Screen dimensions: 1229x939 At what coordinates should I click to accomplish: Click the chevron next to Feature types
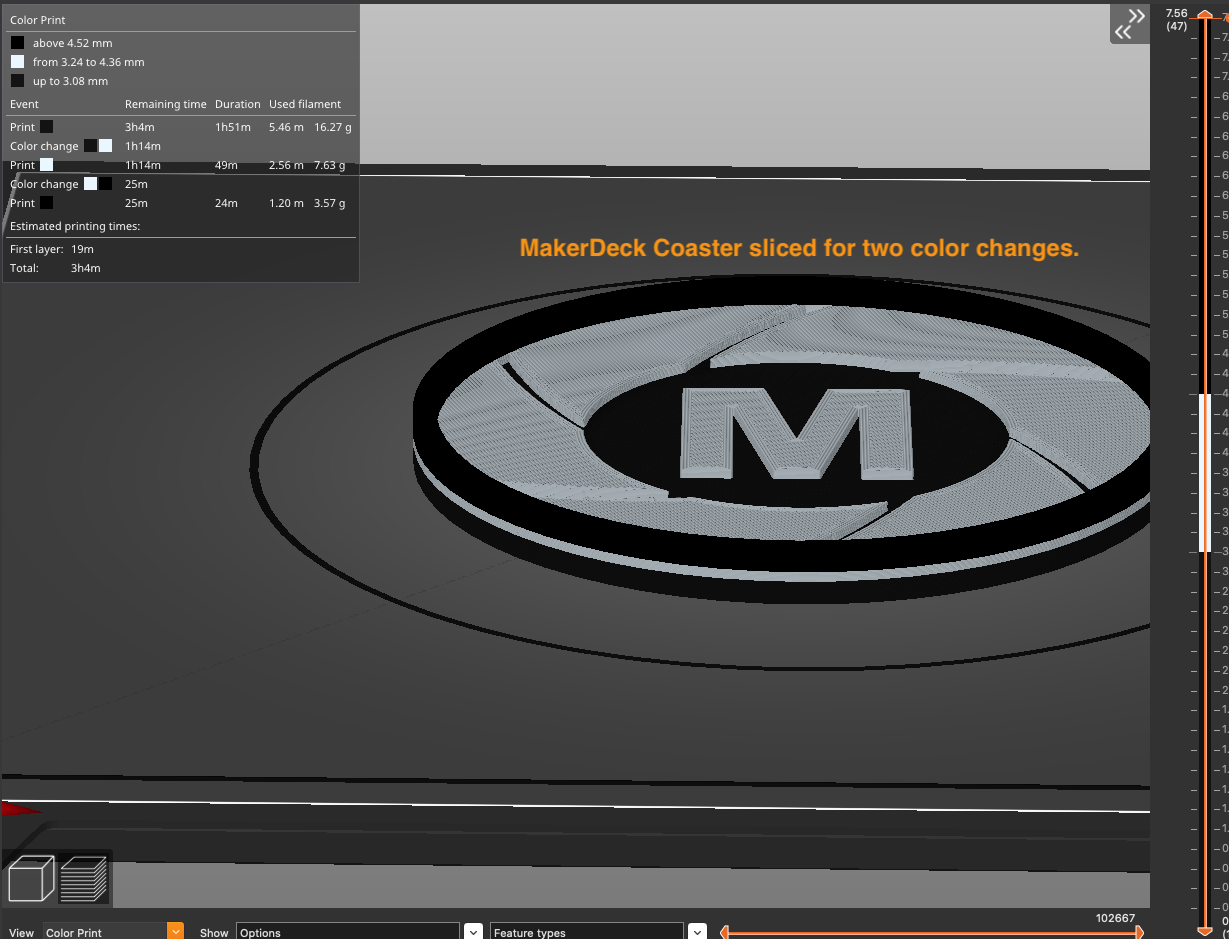point(697,932)
